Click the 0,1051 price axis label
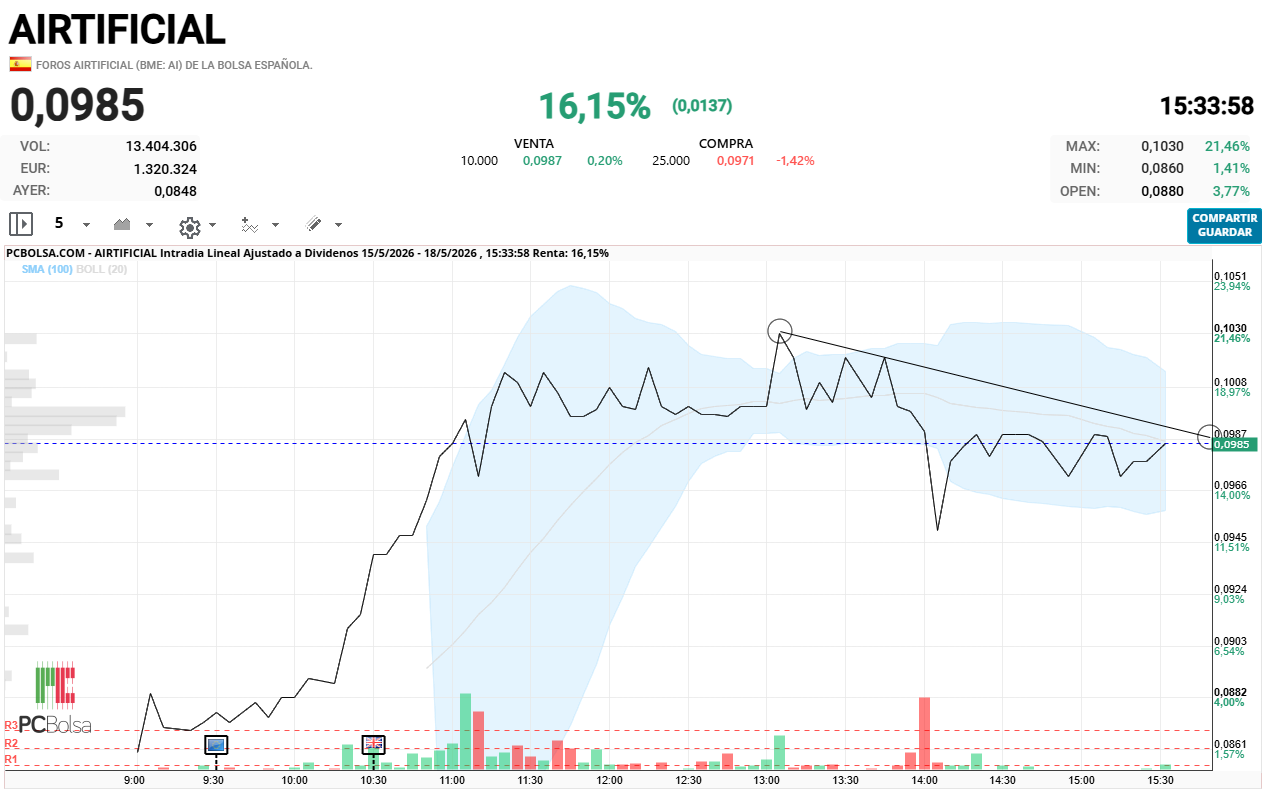Image resolution: width=1262 pixels, height=789 pixels. pyautogui.click(x=1230, y=276)
